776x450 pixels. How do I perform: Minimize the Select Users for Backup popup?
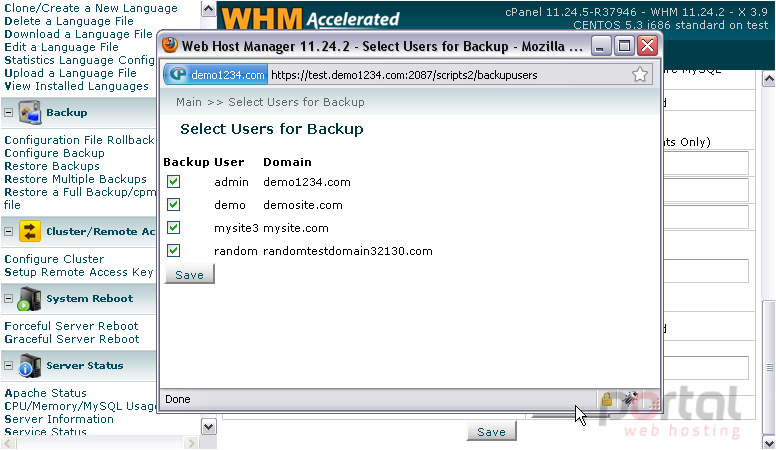[600, 47]
